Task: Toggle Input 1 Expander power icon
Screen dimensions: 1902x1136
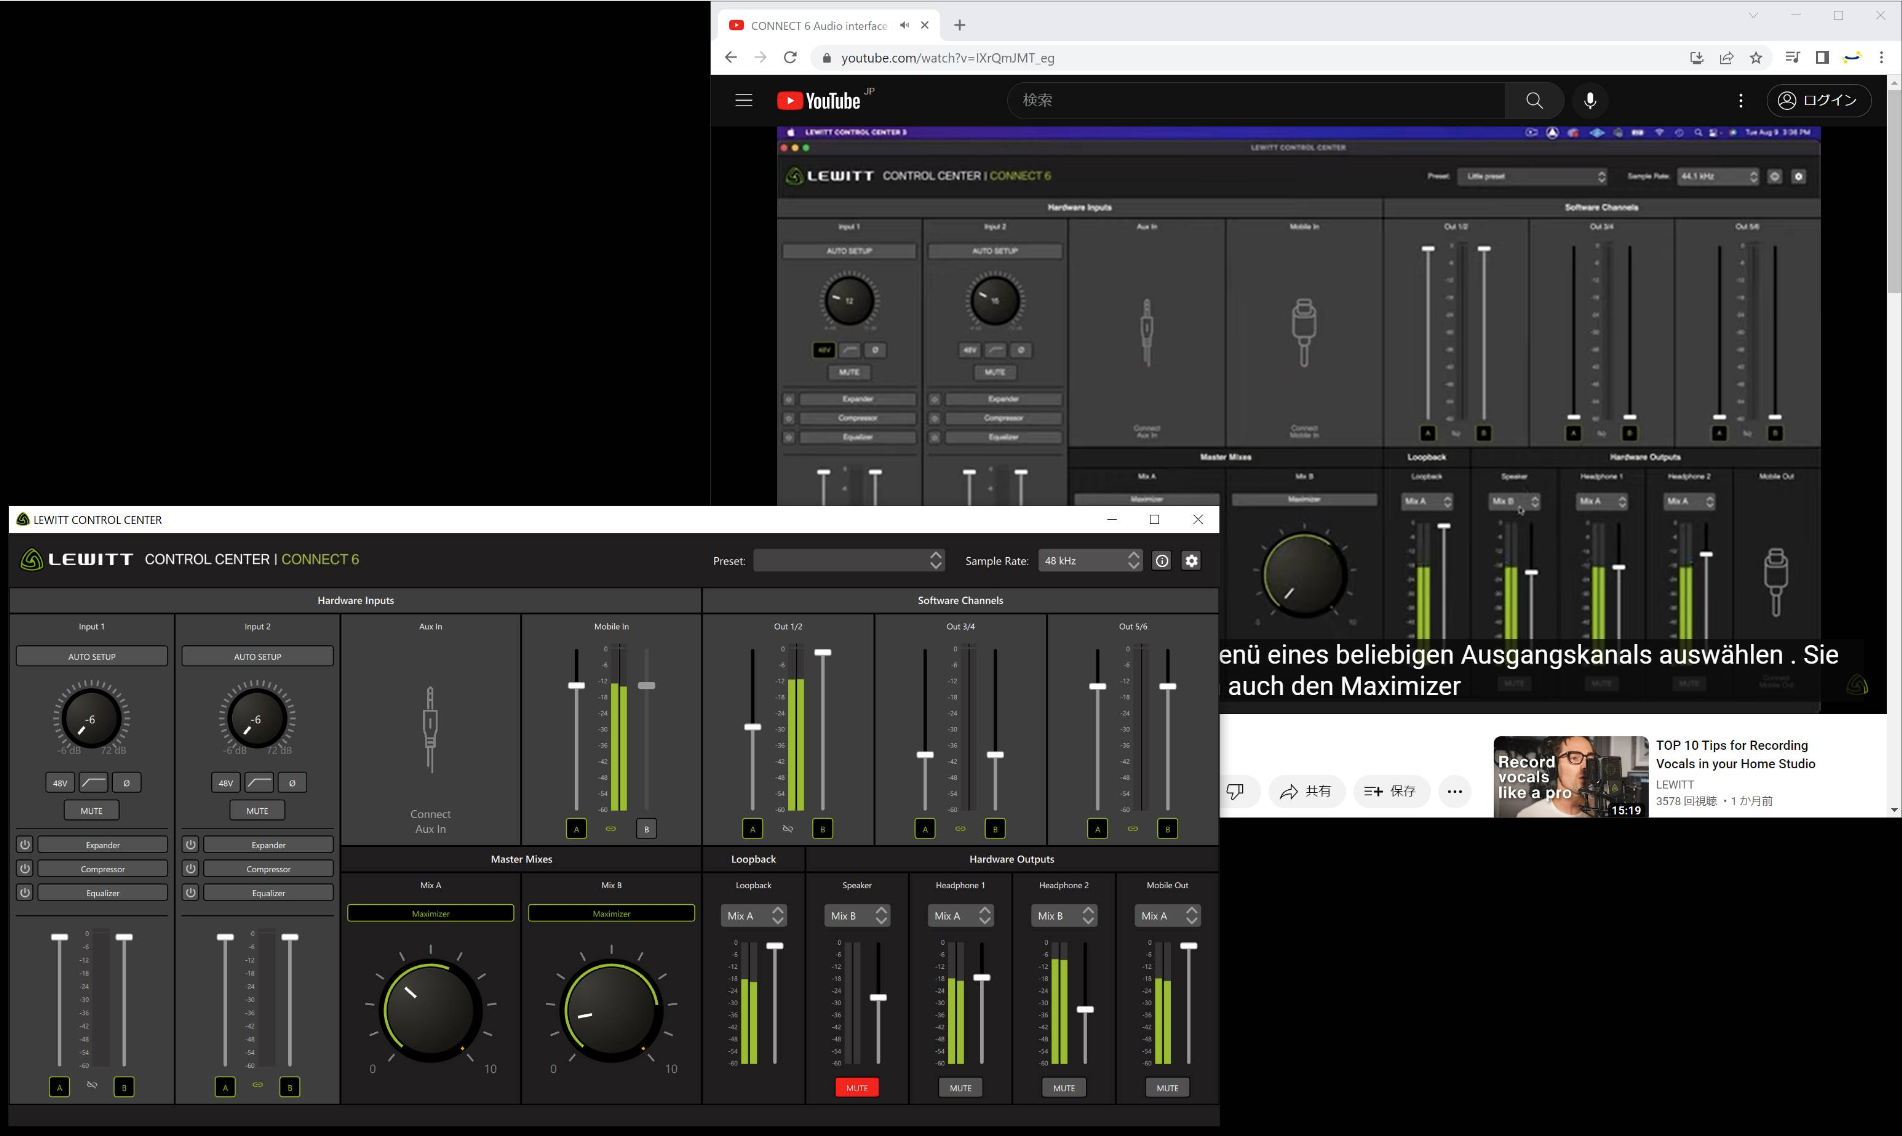Action: tap(25, 845)
